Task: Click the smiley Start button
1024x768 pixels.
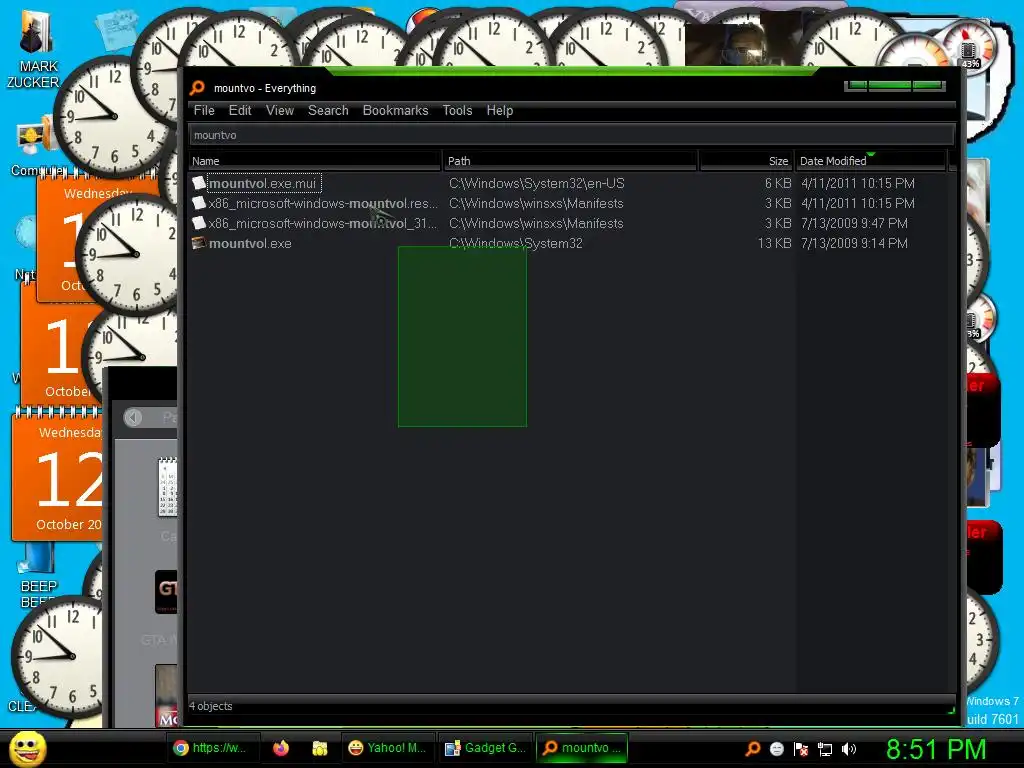Action: click(x=27, y=748)
